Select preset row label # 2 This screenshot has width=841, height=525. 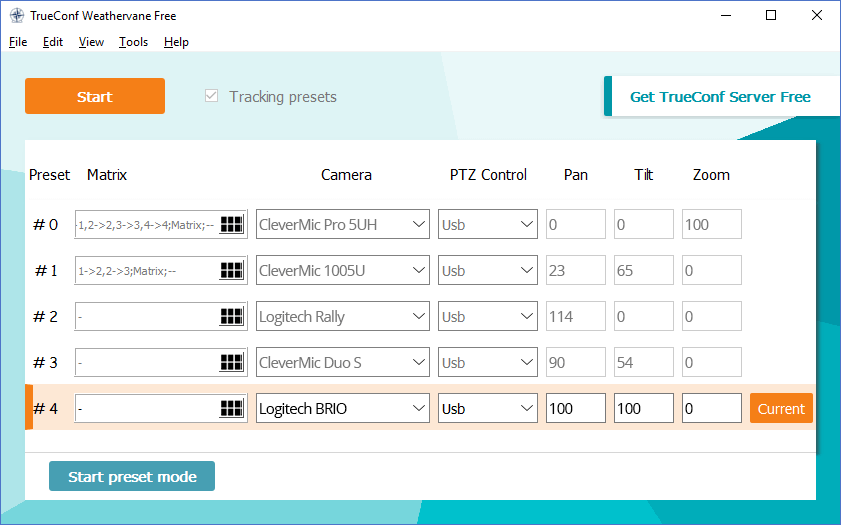46,316
